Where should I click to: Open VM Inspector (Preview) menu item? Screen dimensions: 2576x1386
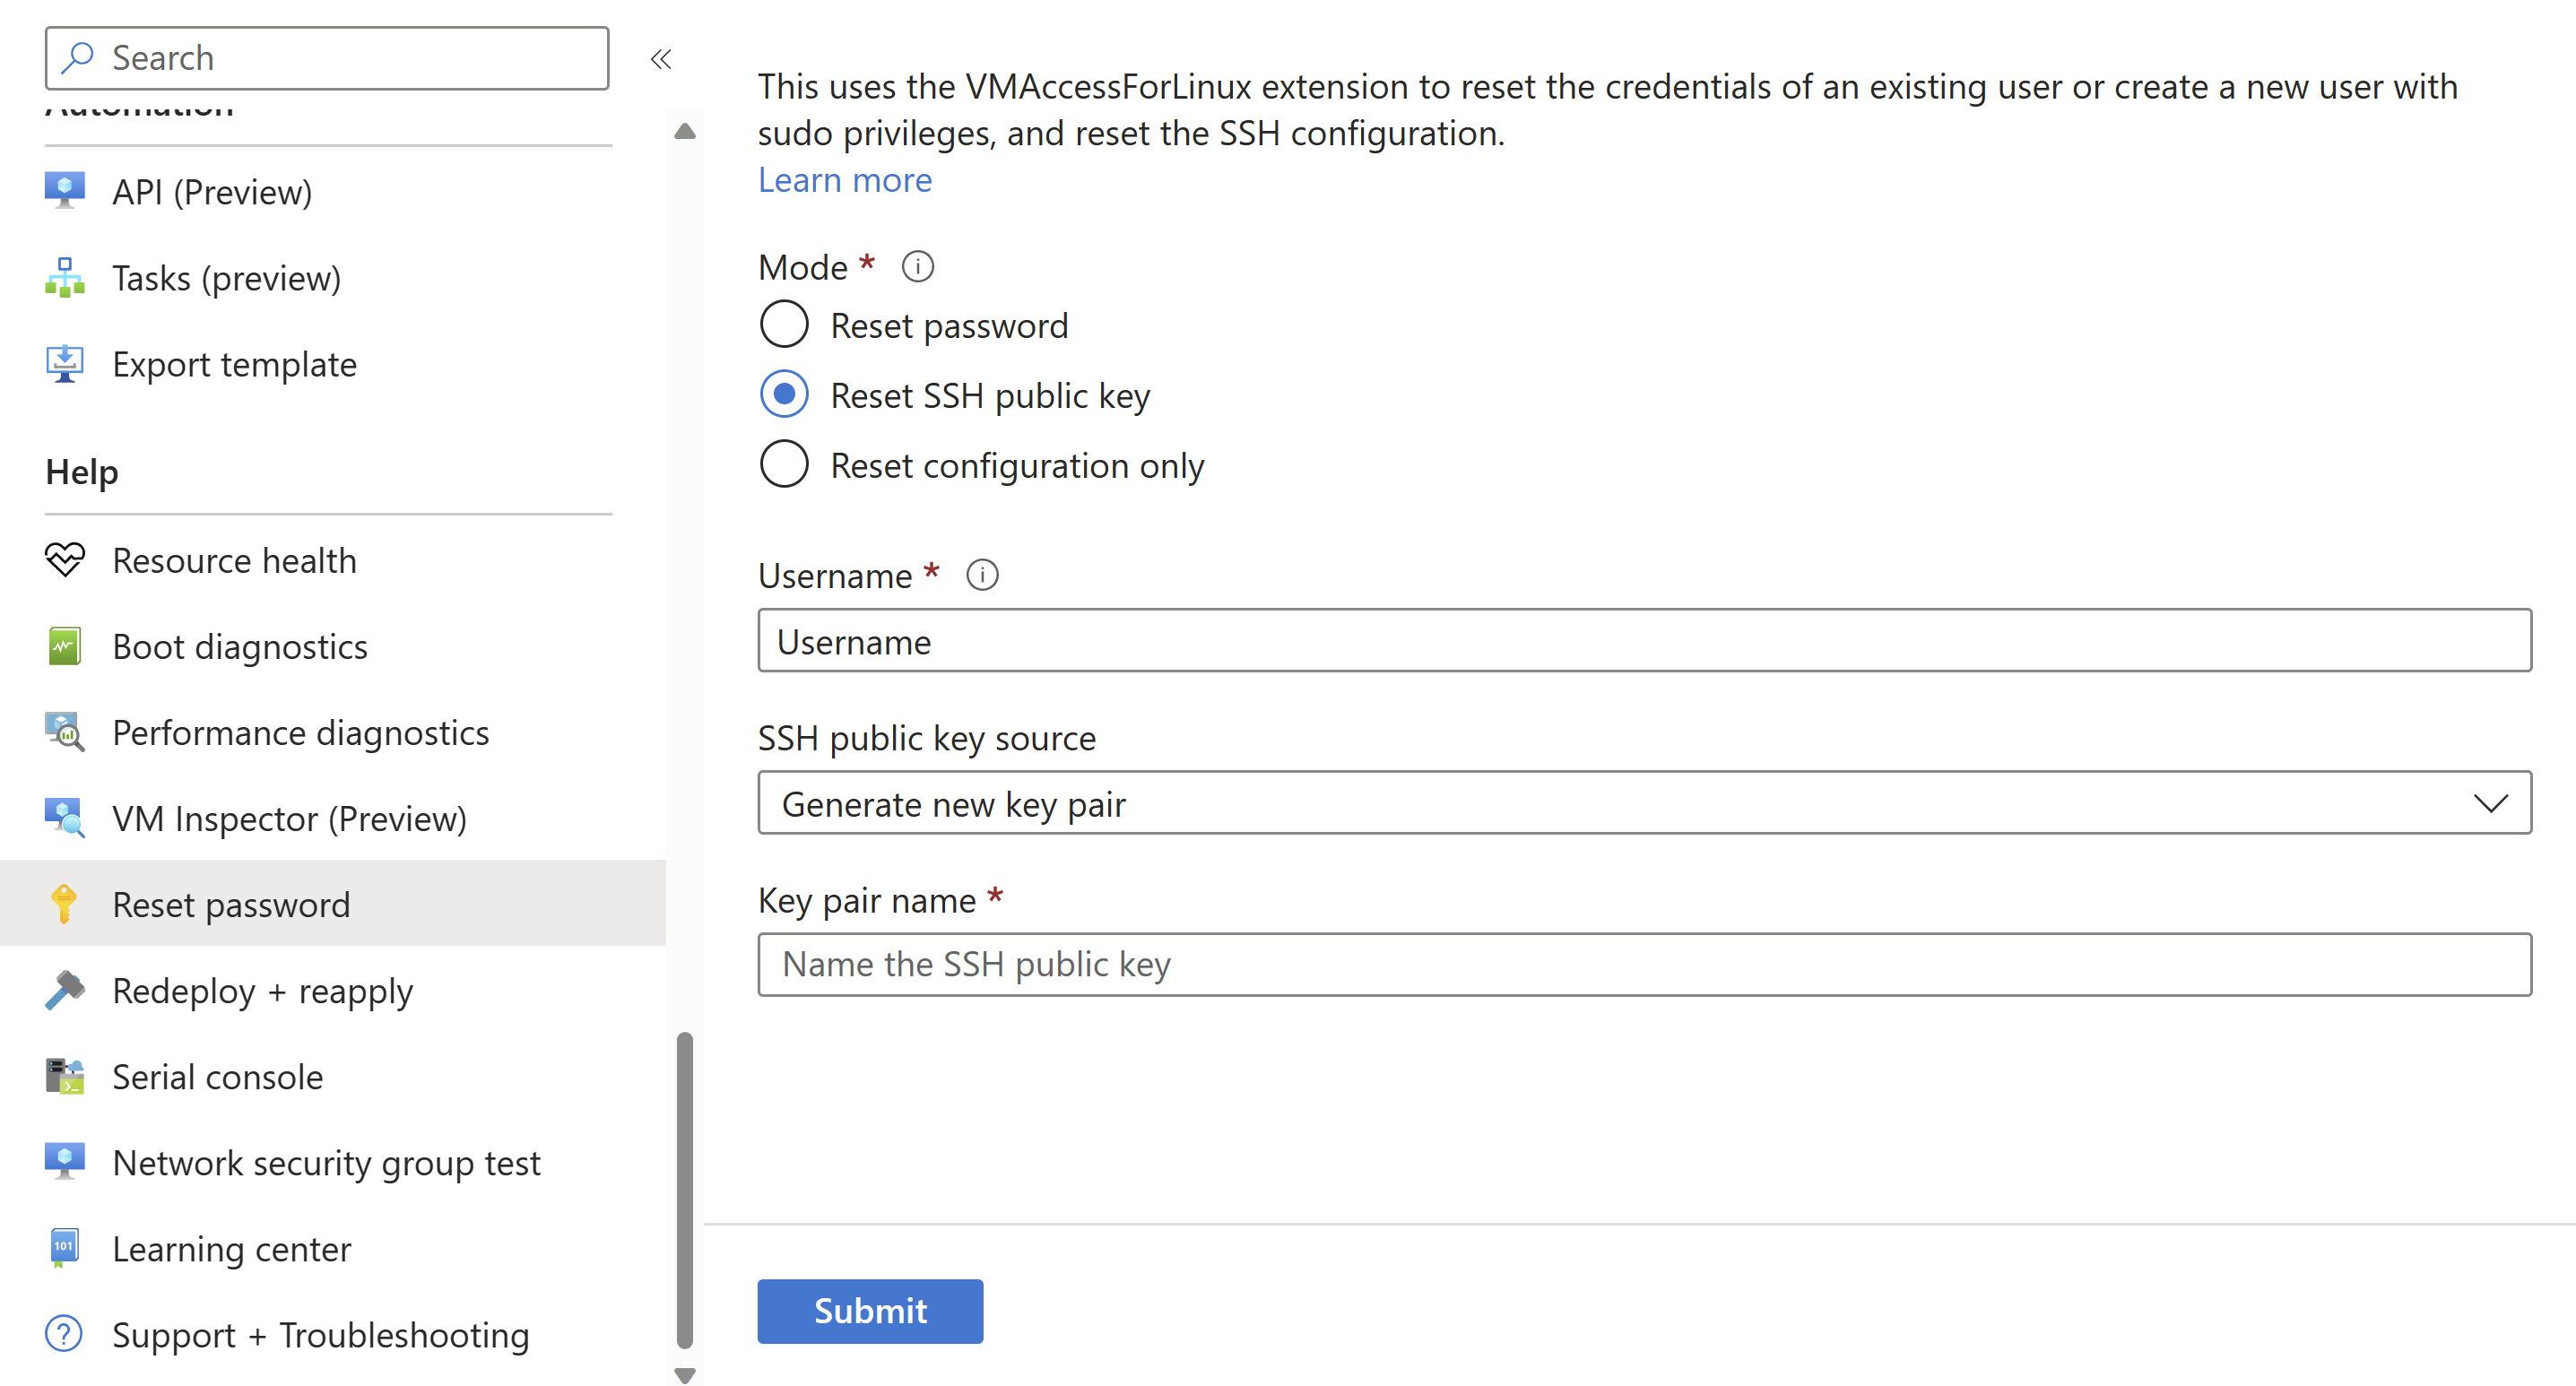289,818
